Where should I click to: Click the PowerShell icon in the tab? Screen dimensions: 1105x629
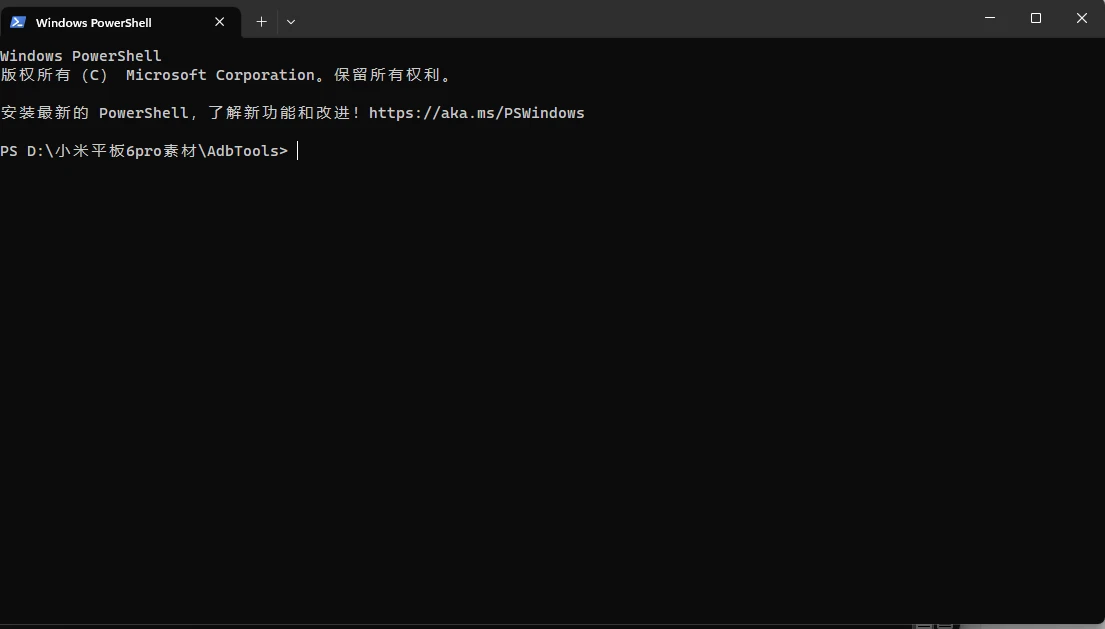coord(18,22)
